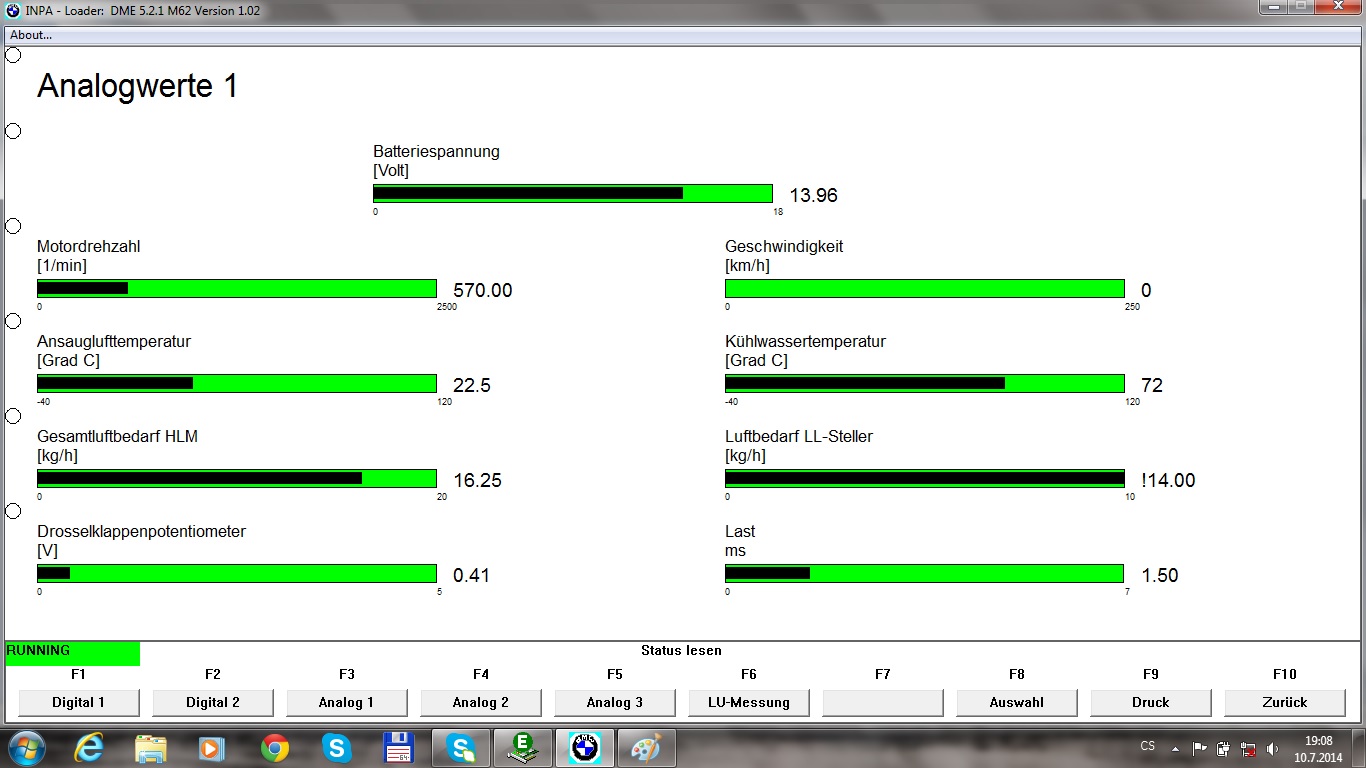The width and height of the screenshot is (1366, 768).
Task: Open the Auswahl selection button
Action: tap(1017, 703)
